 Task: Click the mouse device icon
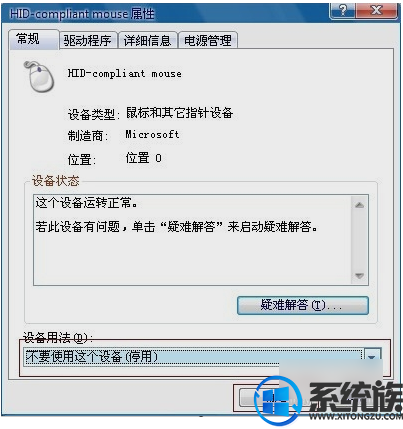tap(39, 77)
